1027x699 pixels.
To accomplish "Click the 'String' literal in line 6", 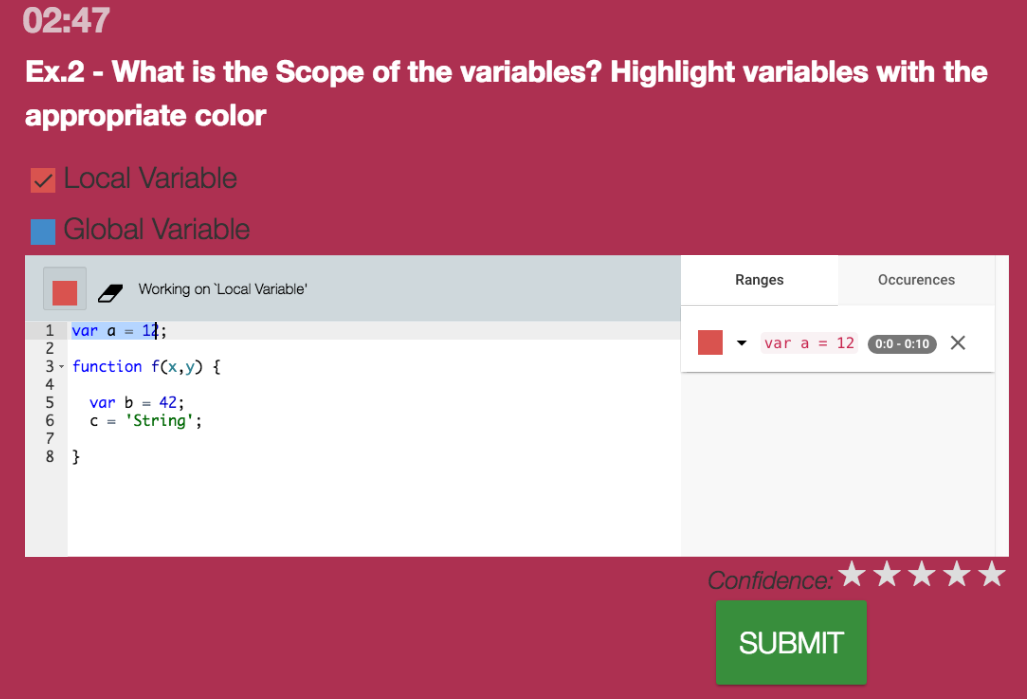I will 160,421.
